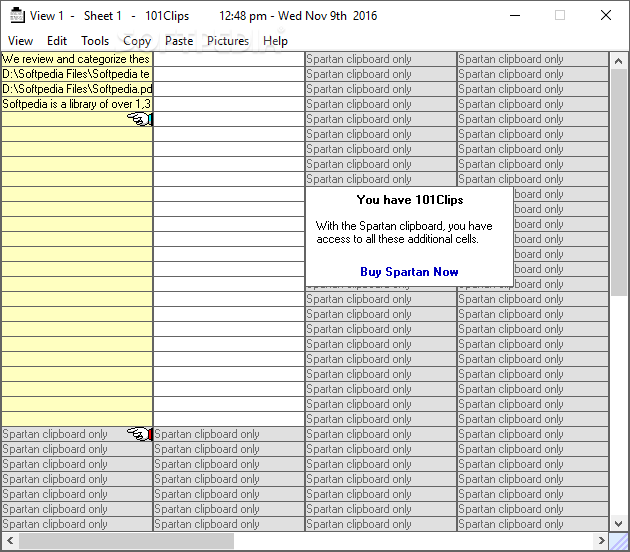Click the red-cuffed pointing hand marker
Screen dimensions: 630x552
point(139,434)
